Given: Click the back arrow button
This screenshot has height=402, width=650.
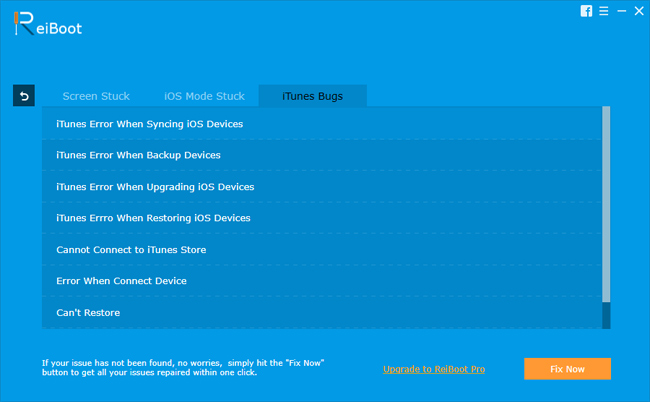Looking at the screenshot, I should click(24, 96).
